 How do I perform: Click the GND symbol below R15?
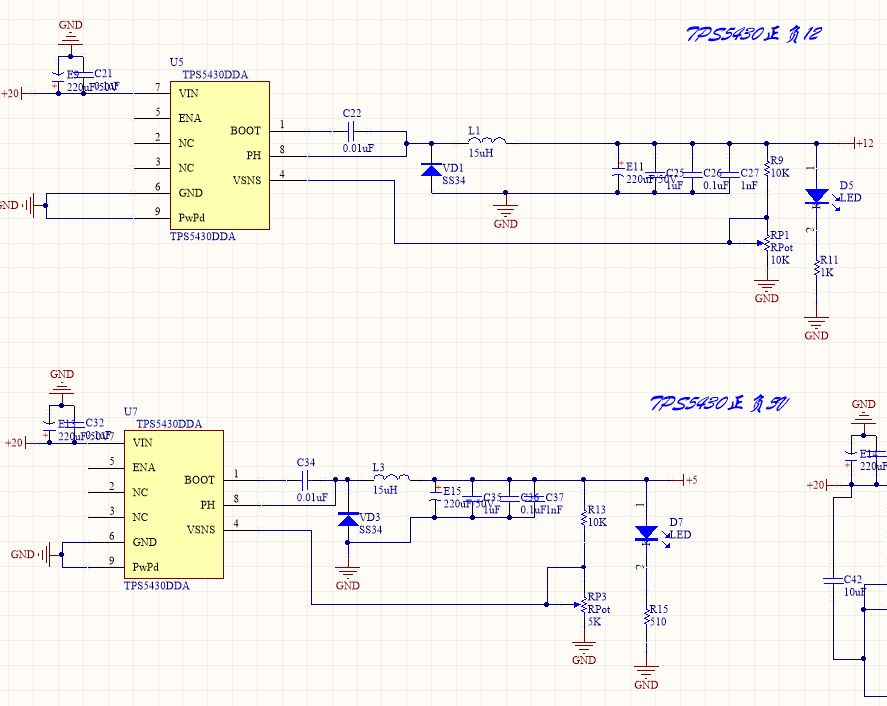pos(646,677)
